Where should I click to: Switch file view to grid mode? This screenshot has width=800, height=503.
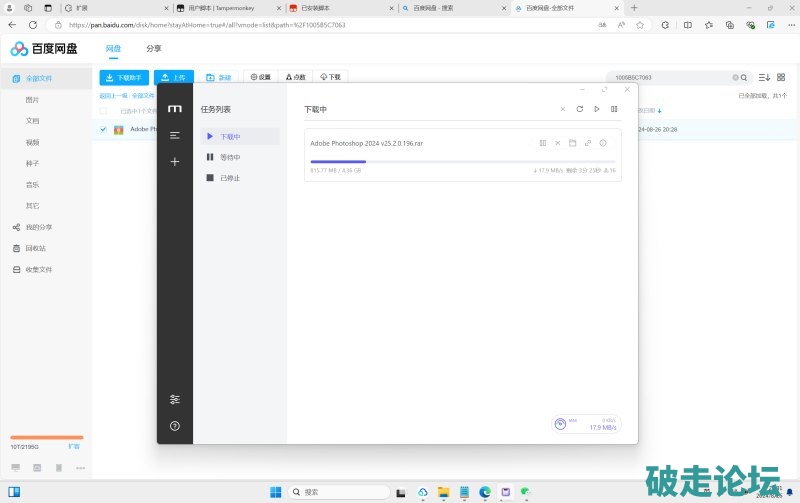[781, 77]
